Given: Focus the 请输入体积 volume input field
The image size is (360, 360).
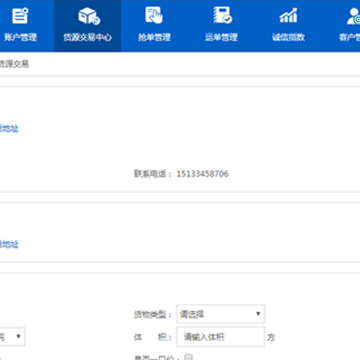Looking at the screenshot, I should (x=221, y=337).
